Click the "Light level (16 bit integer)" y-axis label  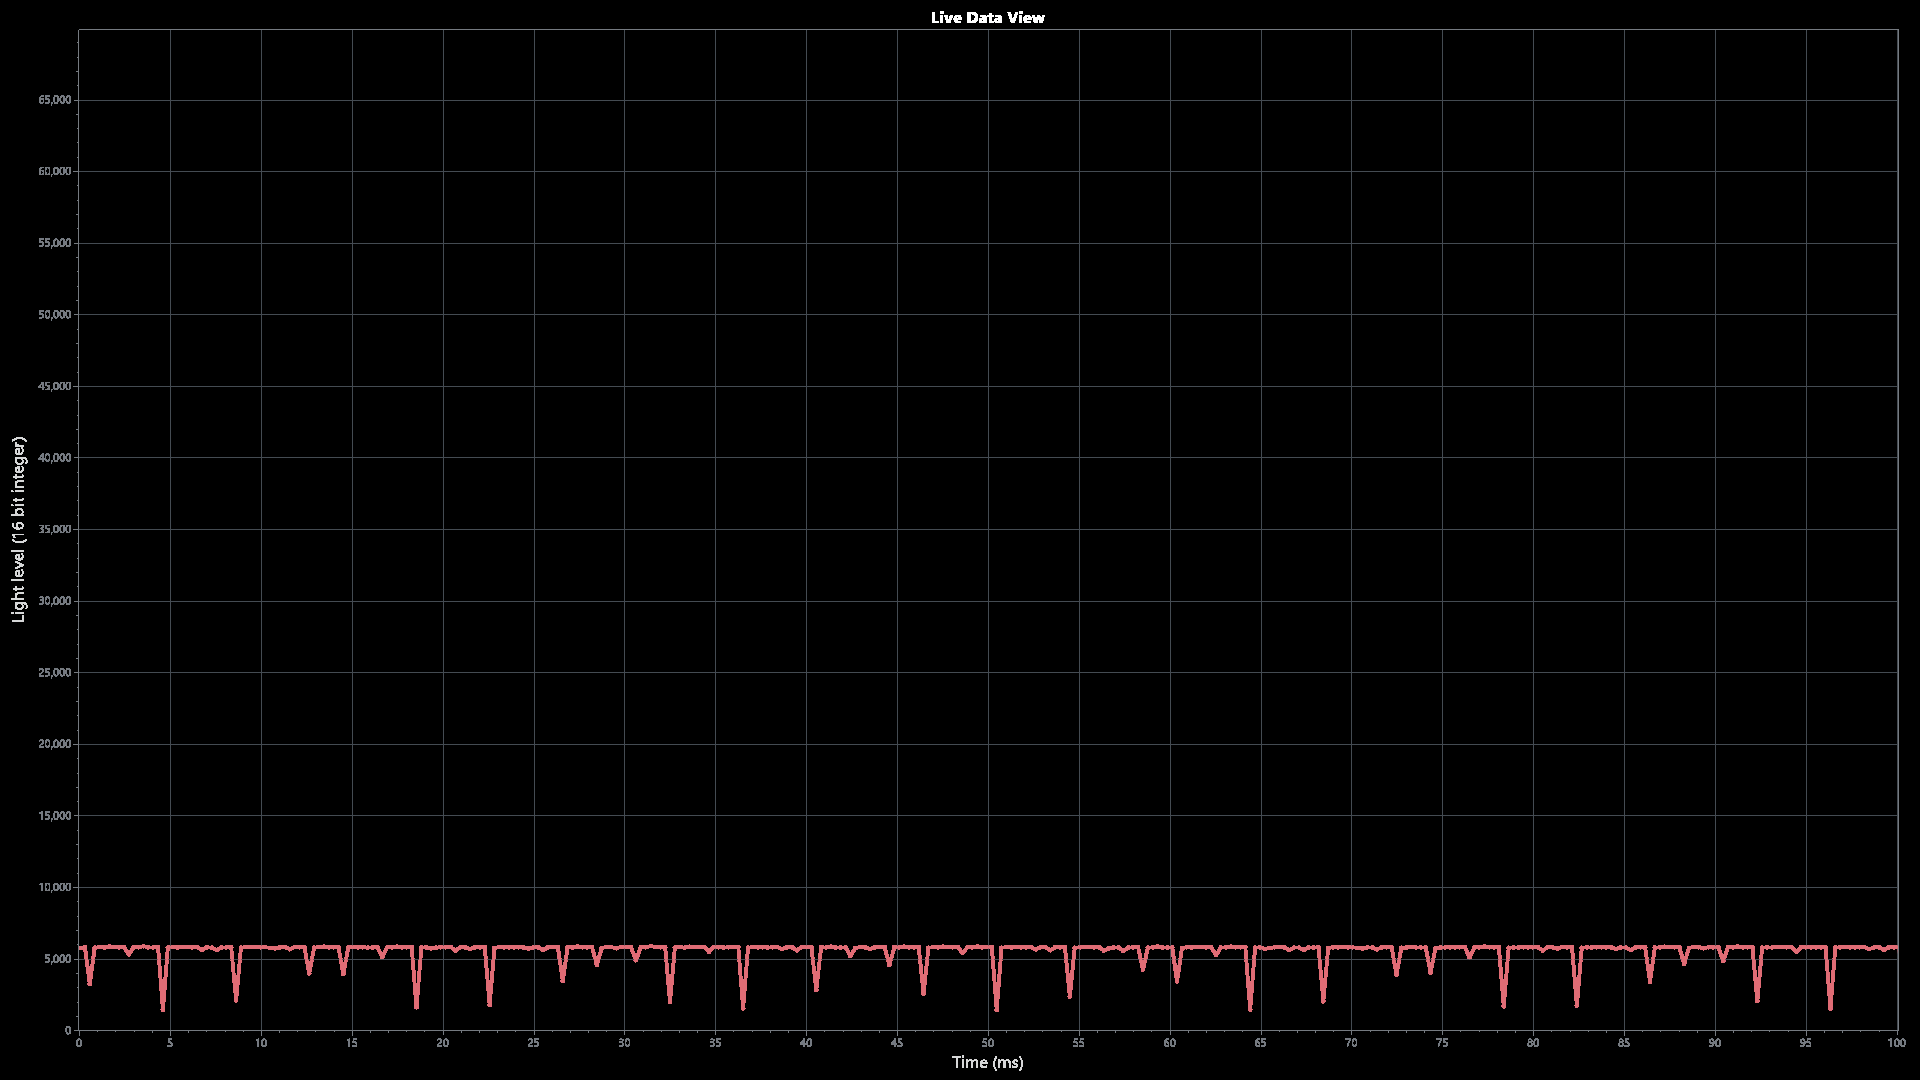pyautogui.click(x=18, y=529)
